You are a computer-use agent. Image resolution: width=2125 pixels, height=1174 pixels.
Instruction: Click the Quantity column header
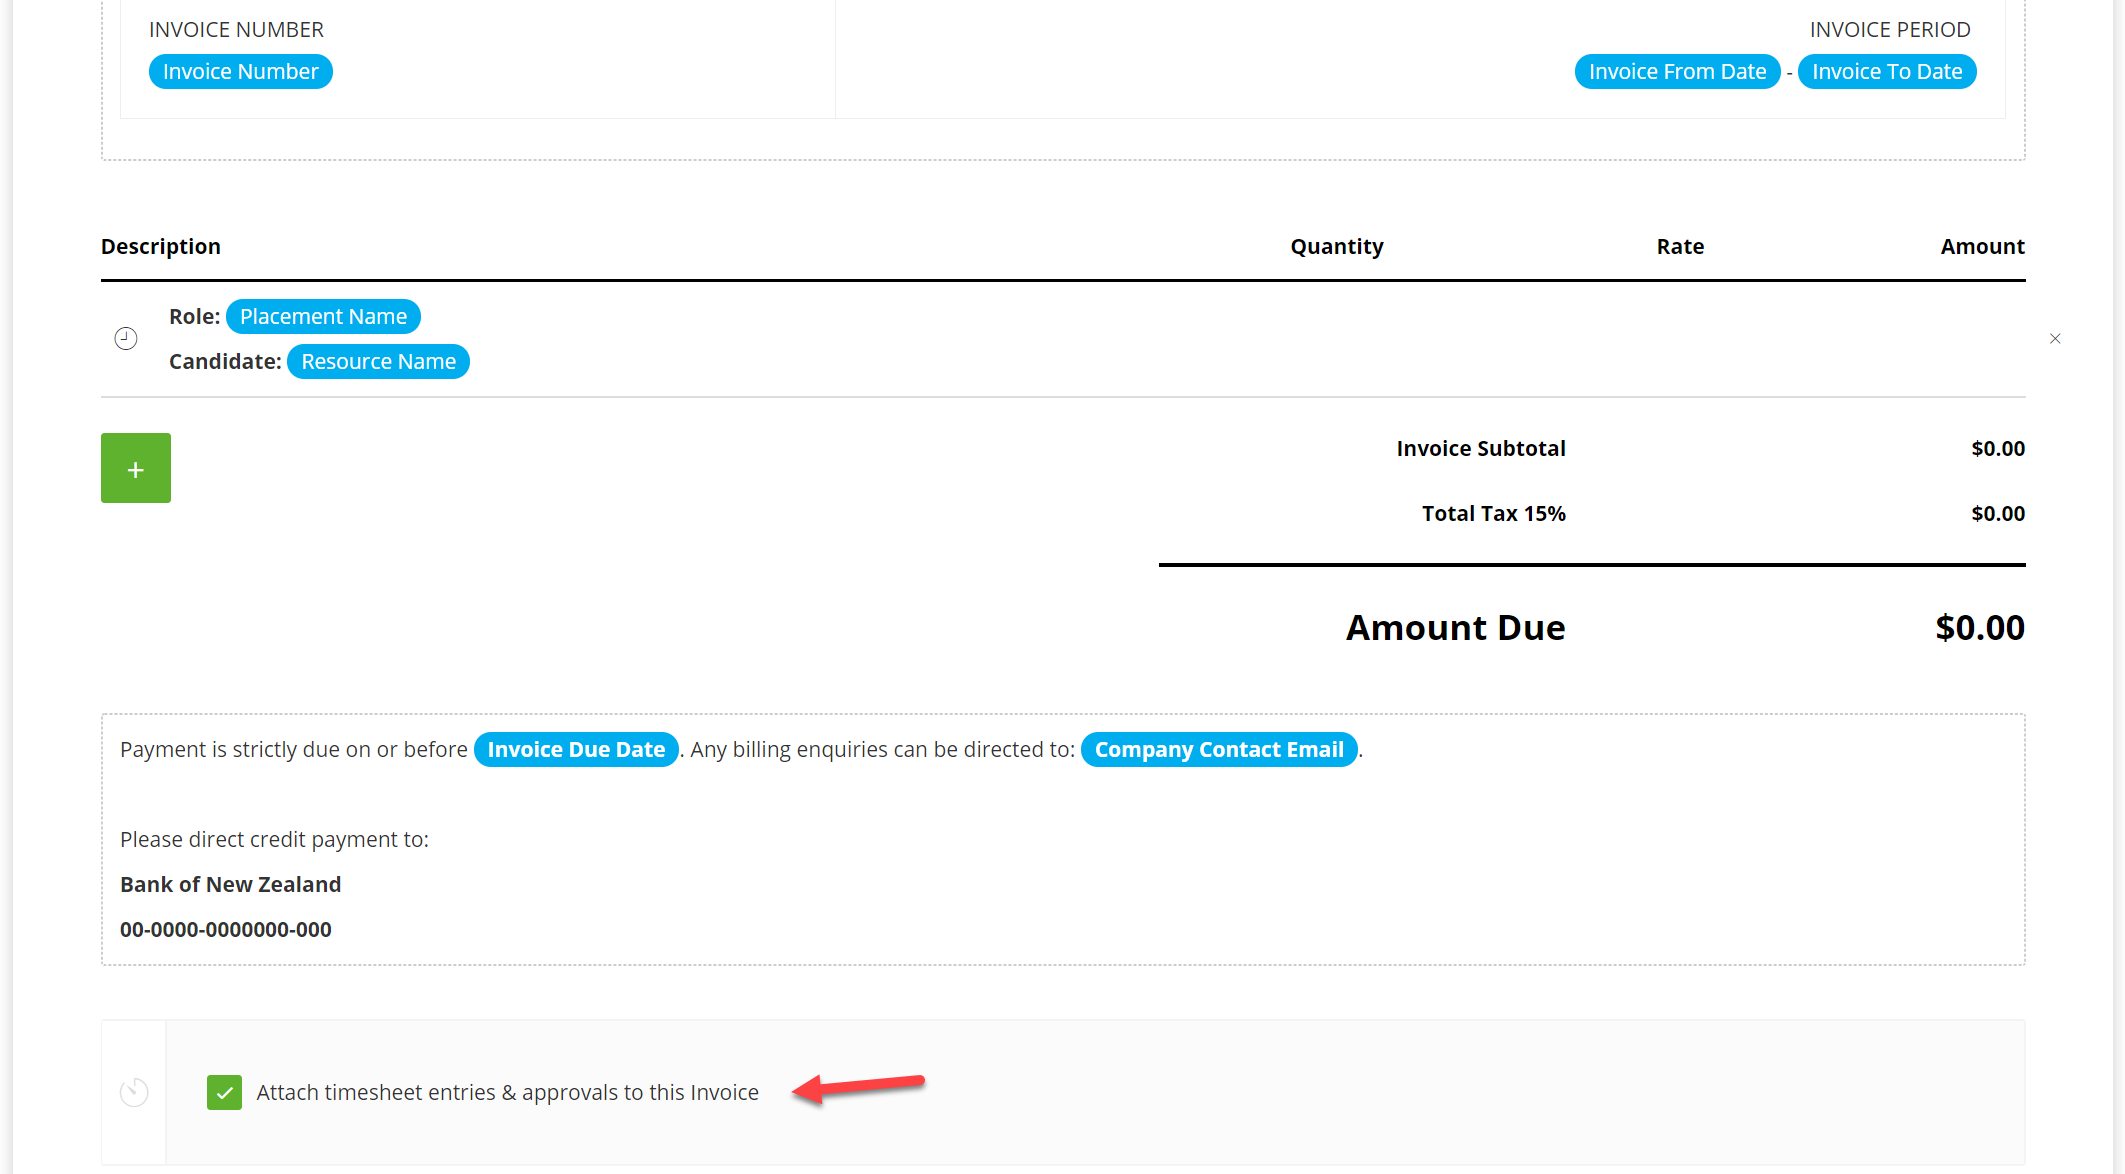[1337, 247]
